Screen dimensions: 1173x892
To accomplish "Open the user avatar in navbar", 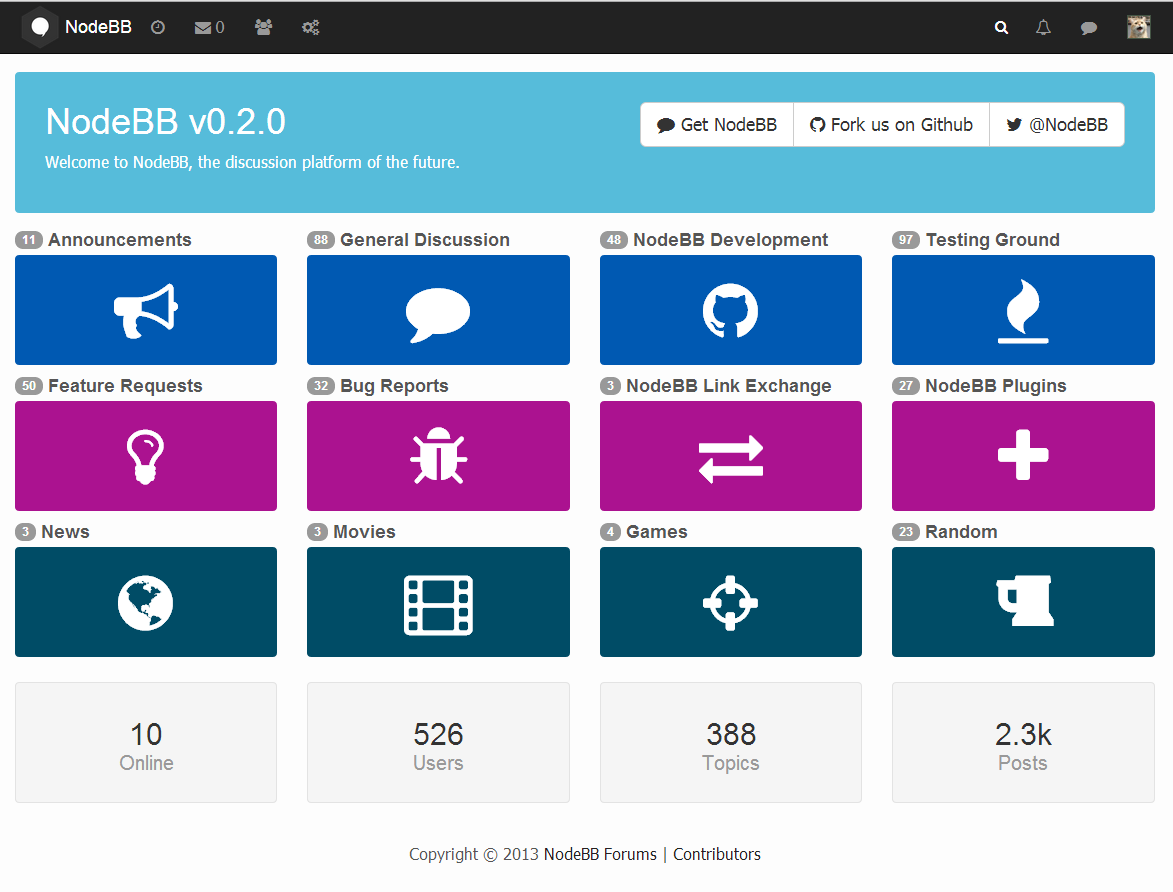I will pos(1139,27).
